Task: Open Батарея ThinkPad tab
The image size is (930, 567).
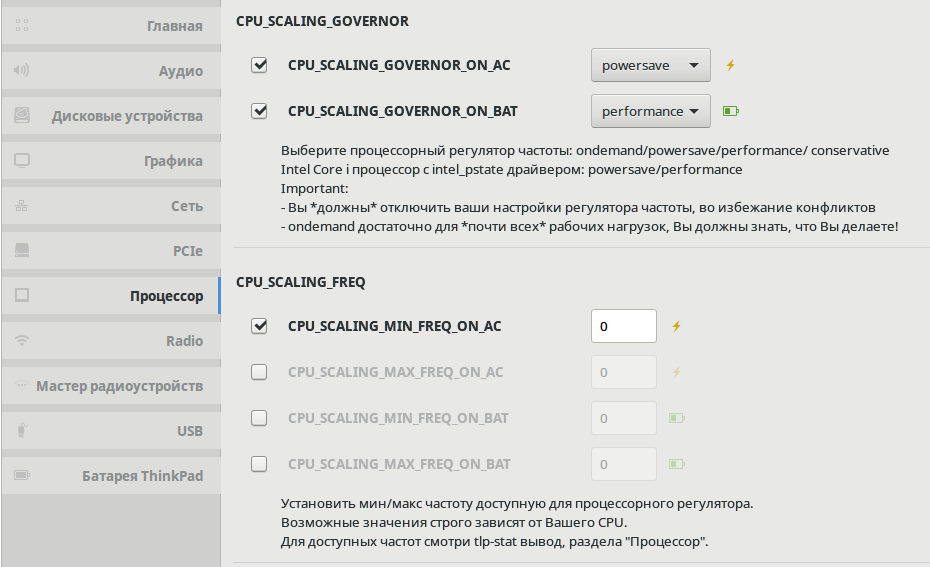Action: [x=111, y=476]
